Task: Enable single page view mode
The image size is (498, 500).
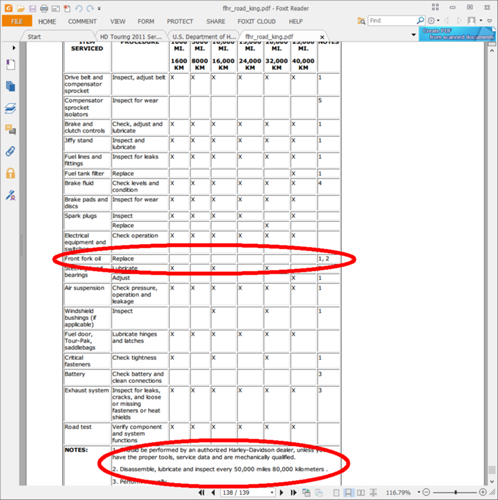Action: click(x=336, y=493)
